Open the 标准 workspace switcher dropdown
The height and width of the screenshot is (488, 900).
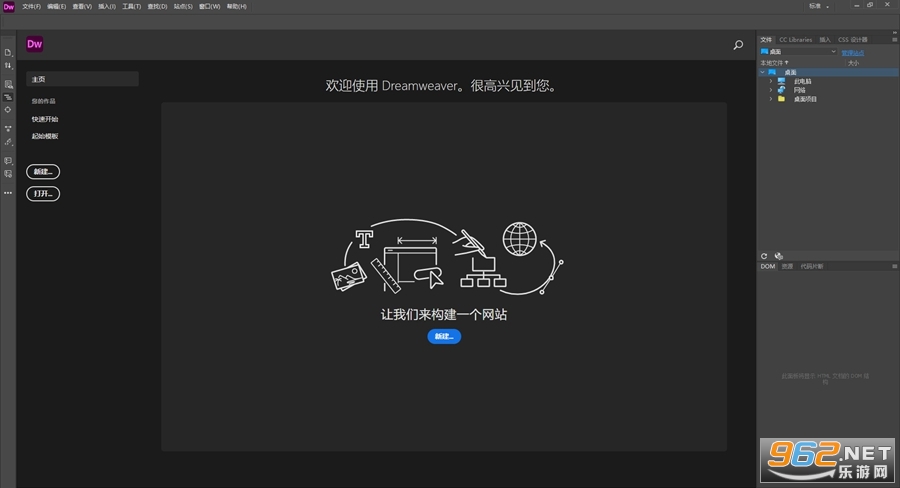tap(819, 6)
